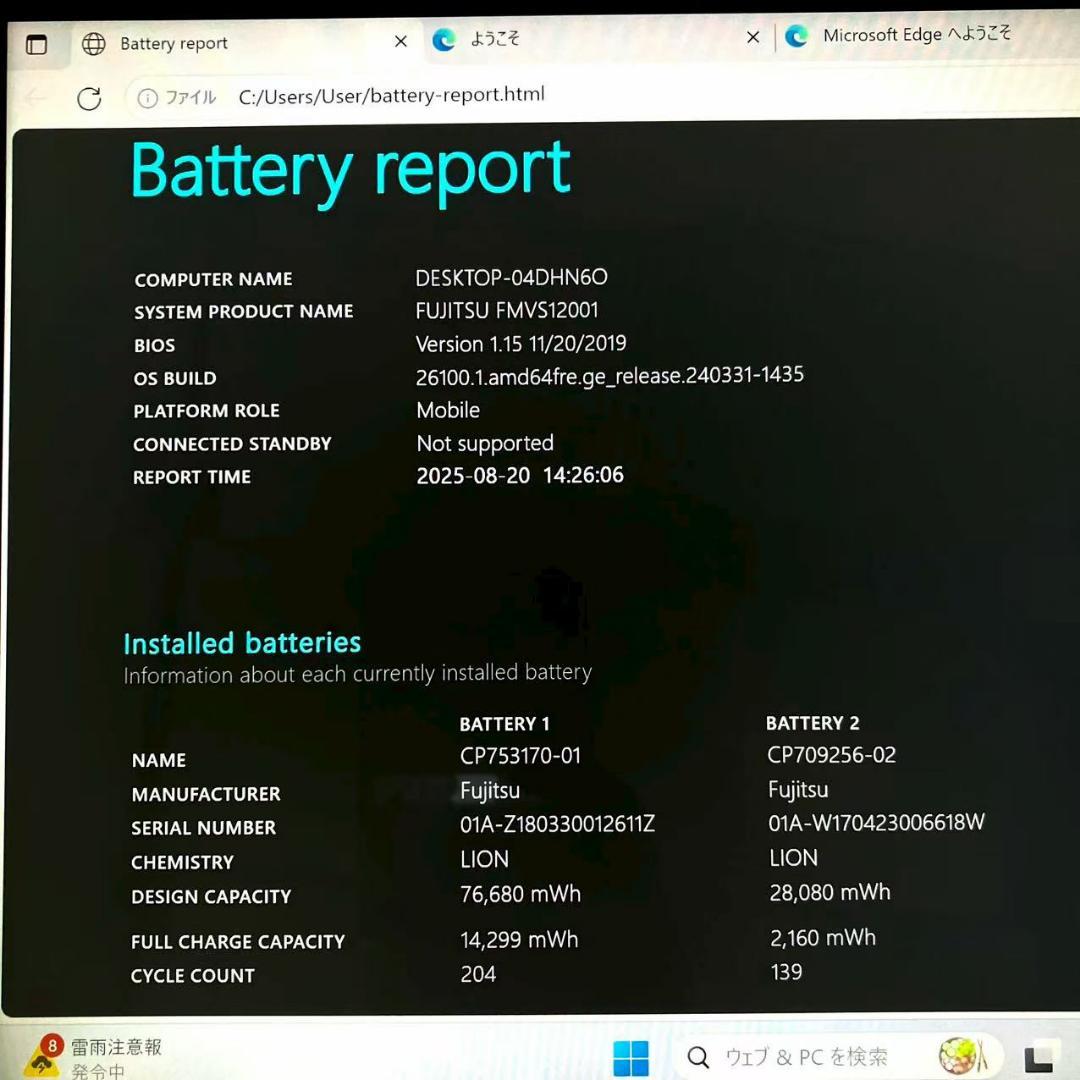Select serial number 01A-Z180330012611Z
Image resolution: width=1080 pixels, height=1080 pixels.
pos(557,824)
